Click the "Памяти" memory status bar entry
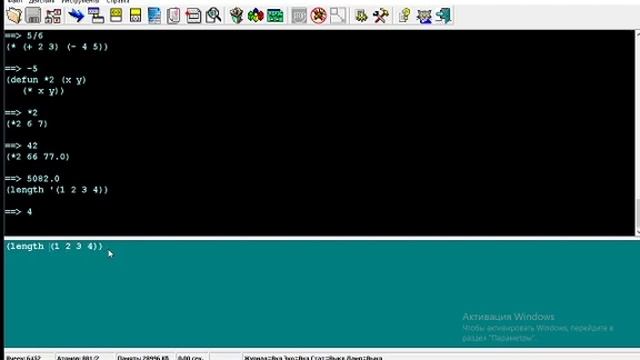Image resolution: width=640 pixels, height=360 pixels. pos(143,358)
